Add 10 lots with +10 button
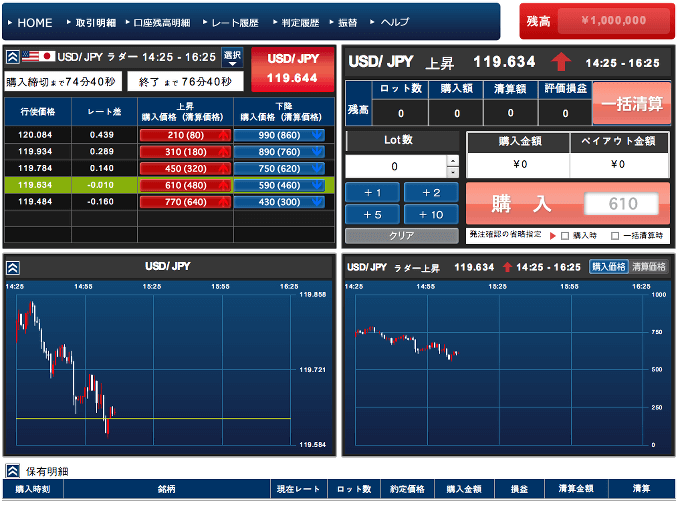 tap(431, 214)
